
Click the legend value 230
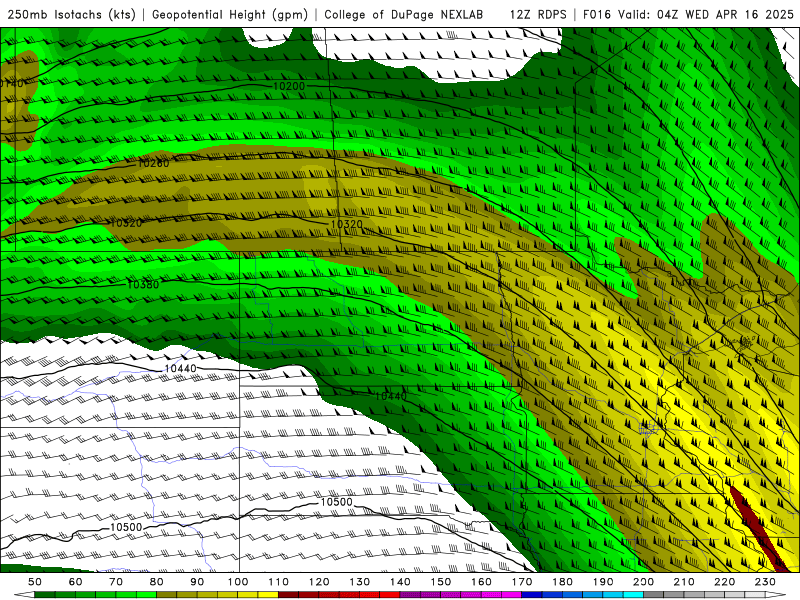coord(765,582)
